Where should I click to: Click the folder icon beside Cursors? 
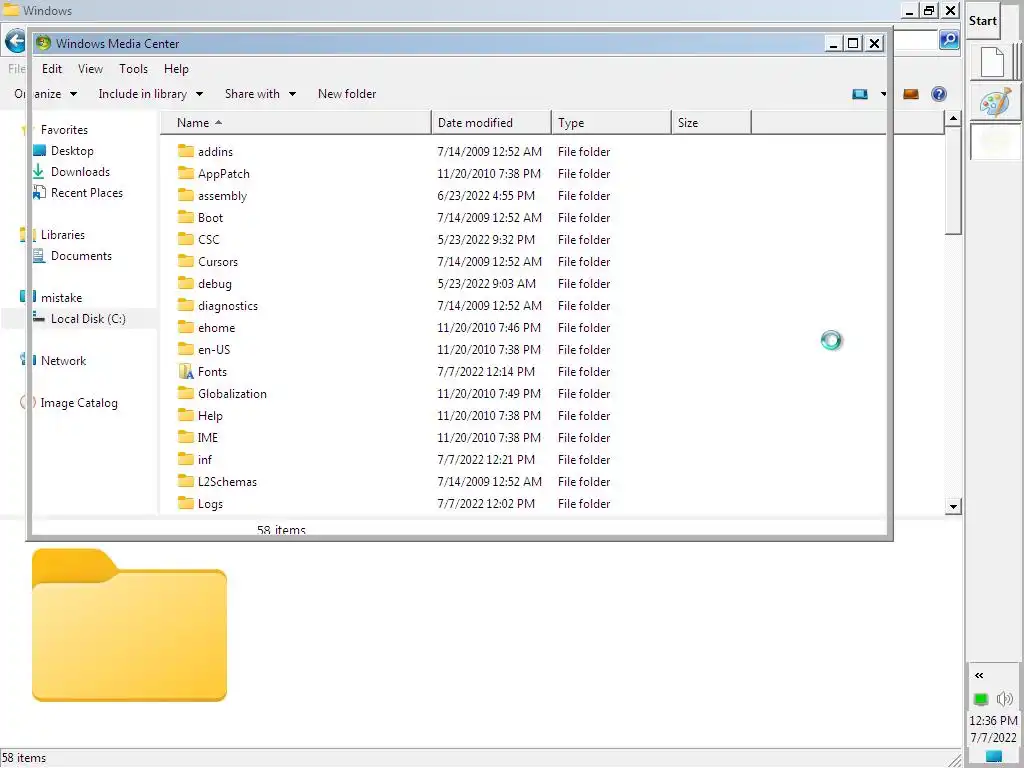[x=186, y=261]
